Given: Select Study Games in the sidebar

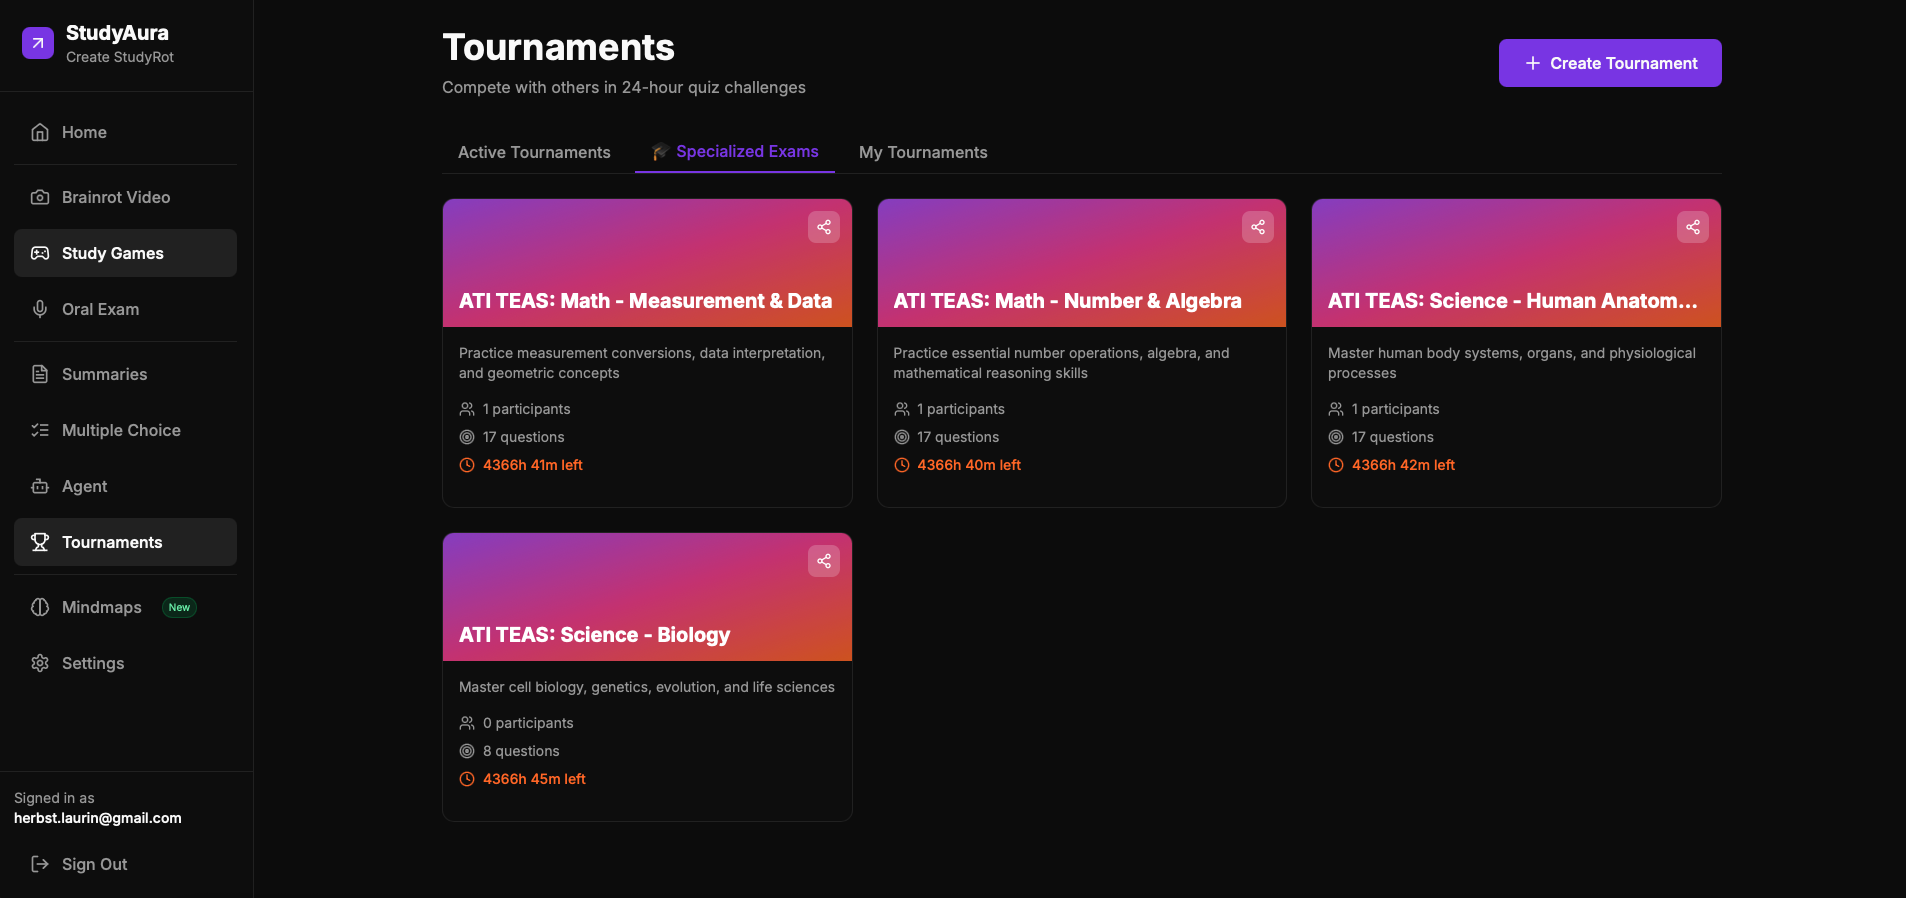Looking at the screenshot, I should pyautogui.click(x=112, y=253).
